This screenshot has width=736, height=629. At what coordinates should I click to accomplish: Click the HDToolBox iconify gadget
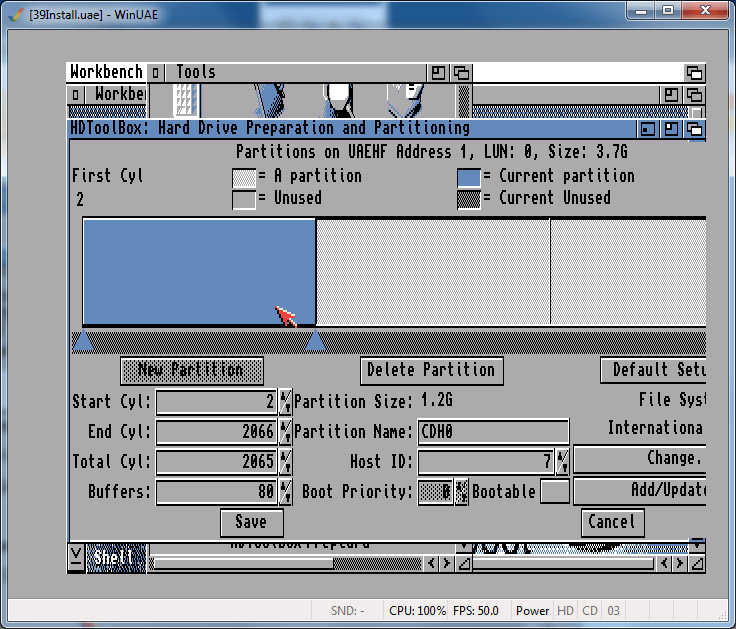pos(647,129)
